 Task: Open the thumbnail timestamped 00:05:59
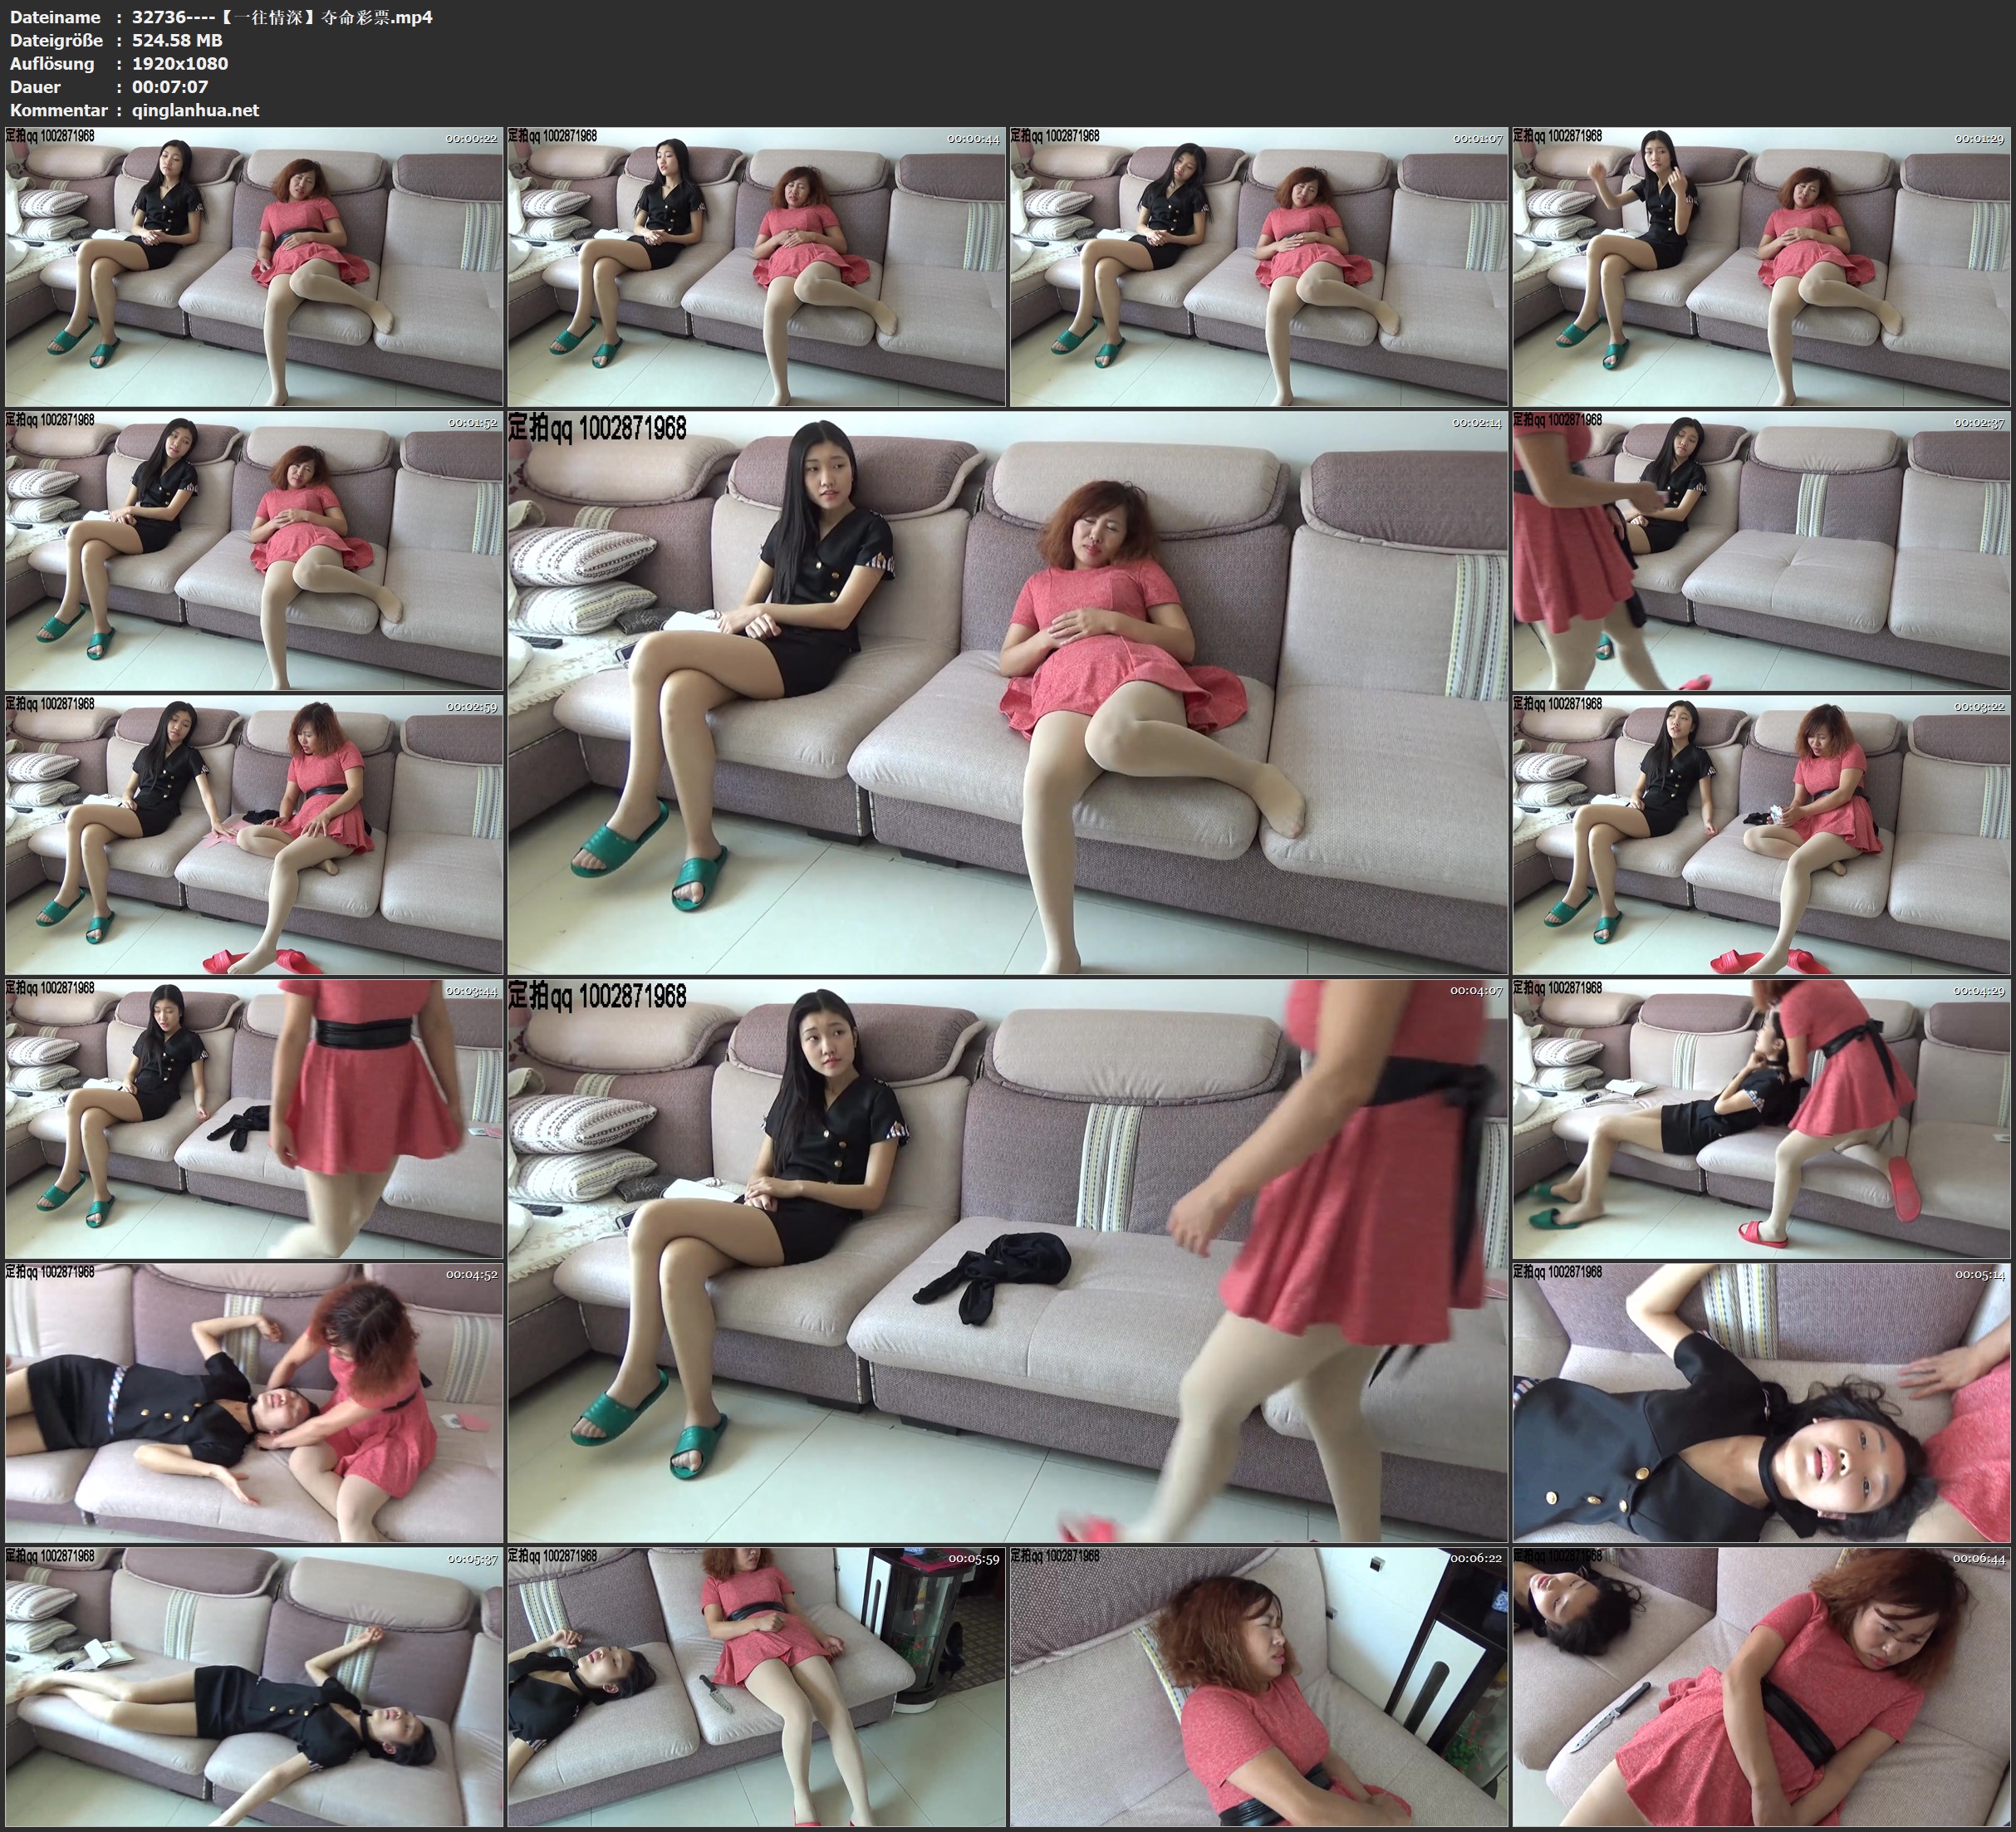click(756, 1687)
